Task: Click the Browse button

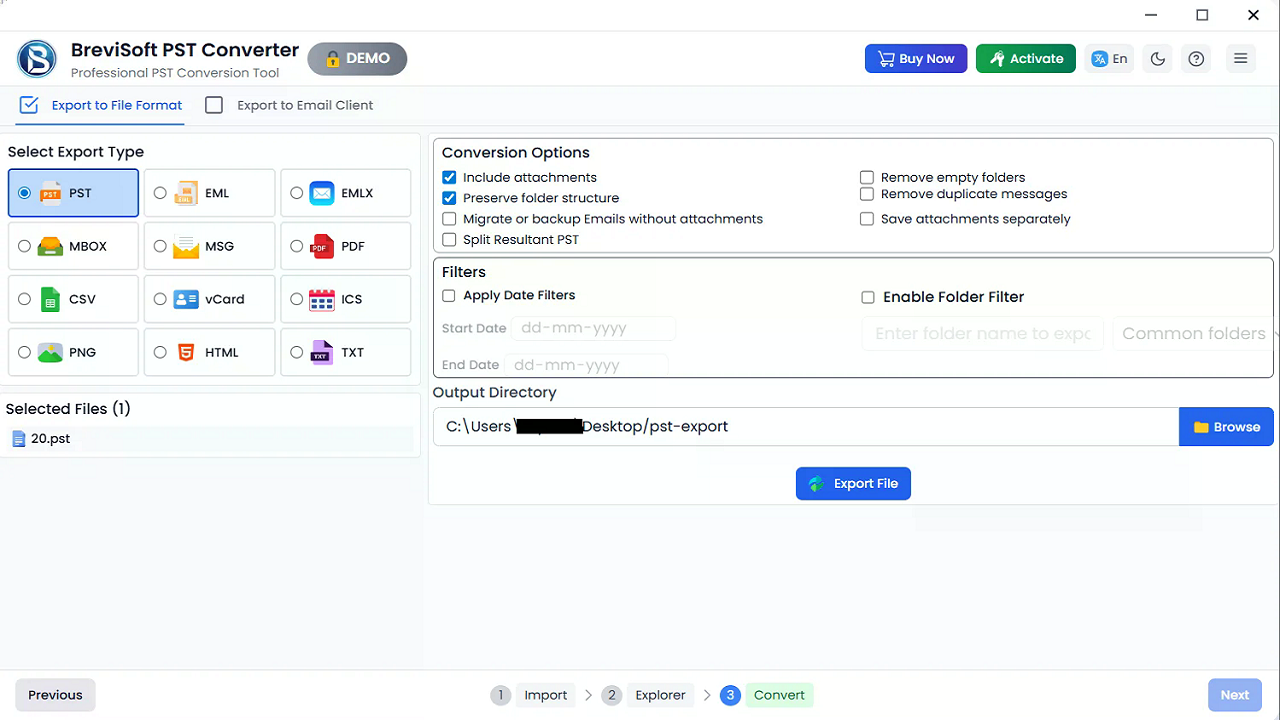Action: 1226,427
